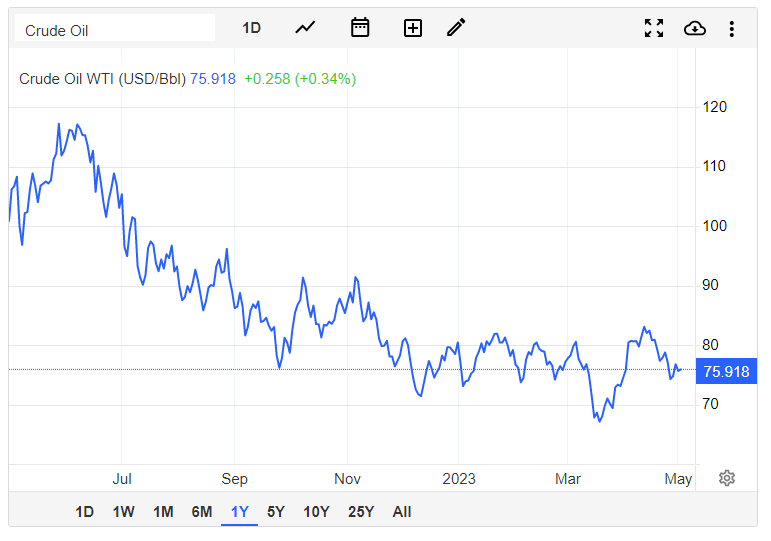Click the 75.918 current price tag on axis
Screen dimensions: 771x541
coord(726,371)
